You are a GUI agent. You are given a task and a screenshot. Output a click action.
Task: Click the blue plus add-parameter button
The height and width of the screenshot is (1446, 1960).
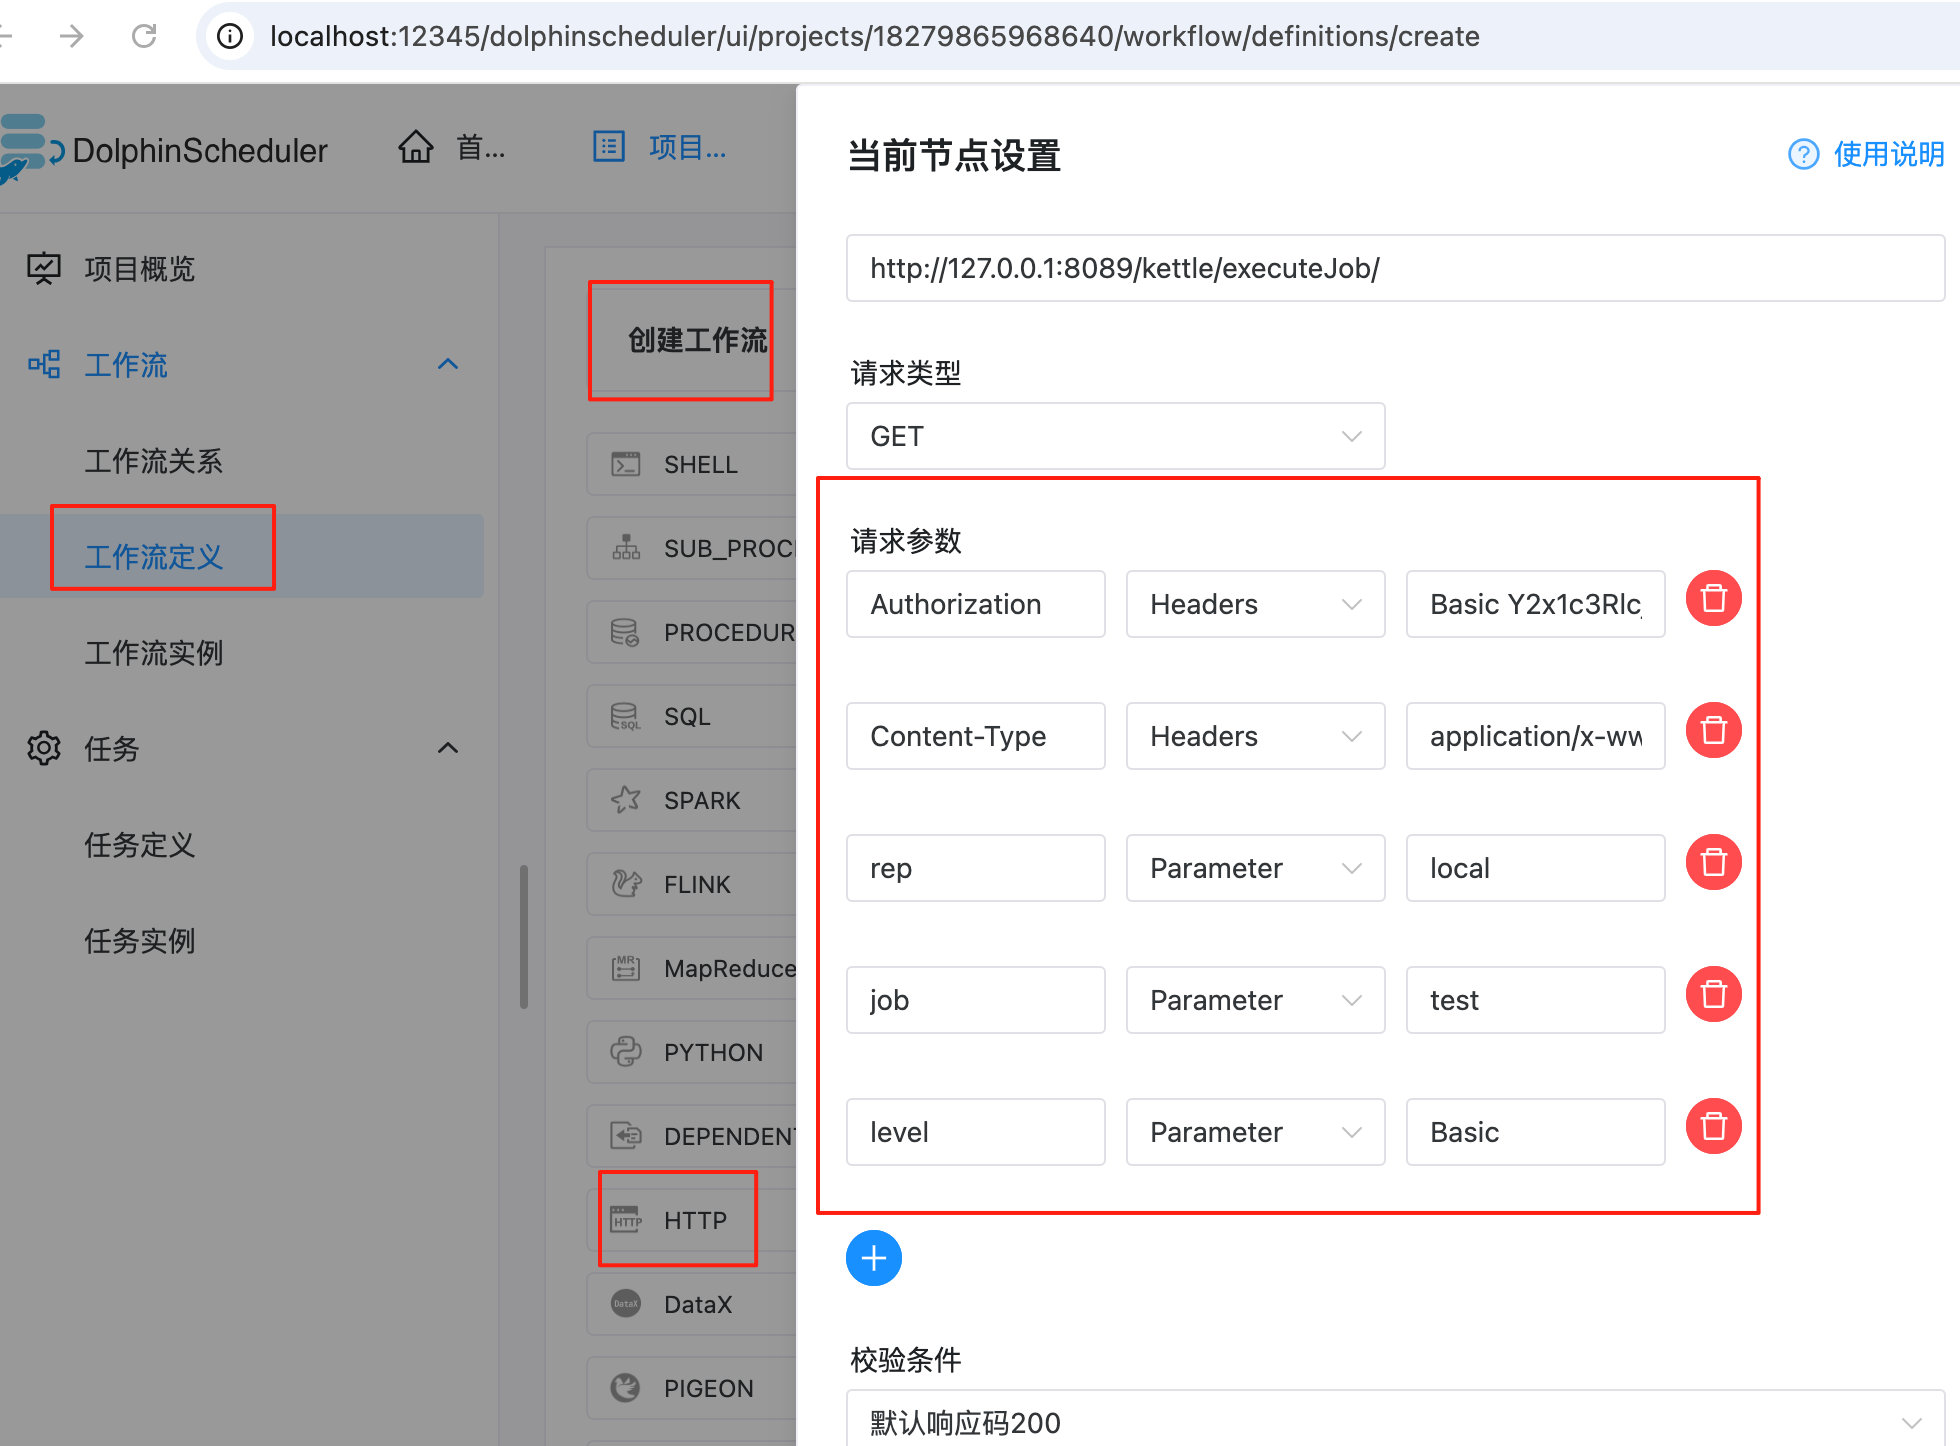click(x=873, y=1258)
